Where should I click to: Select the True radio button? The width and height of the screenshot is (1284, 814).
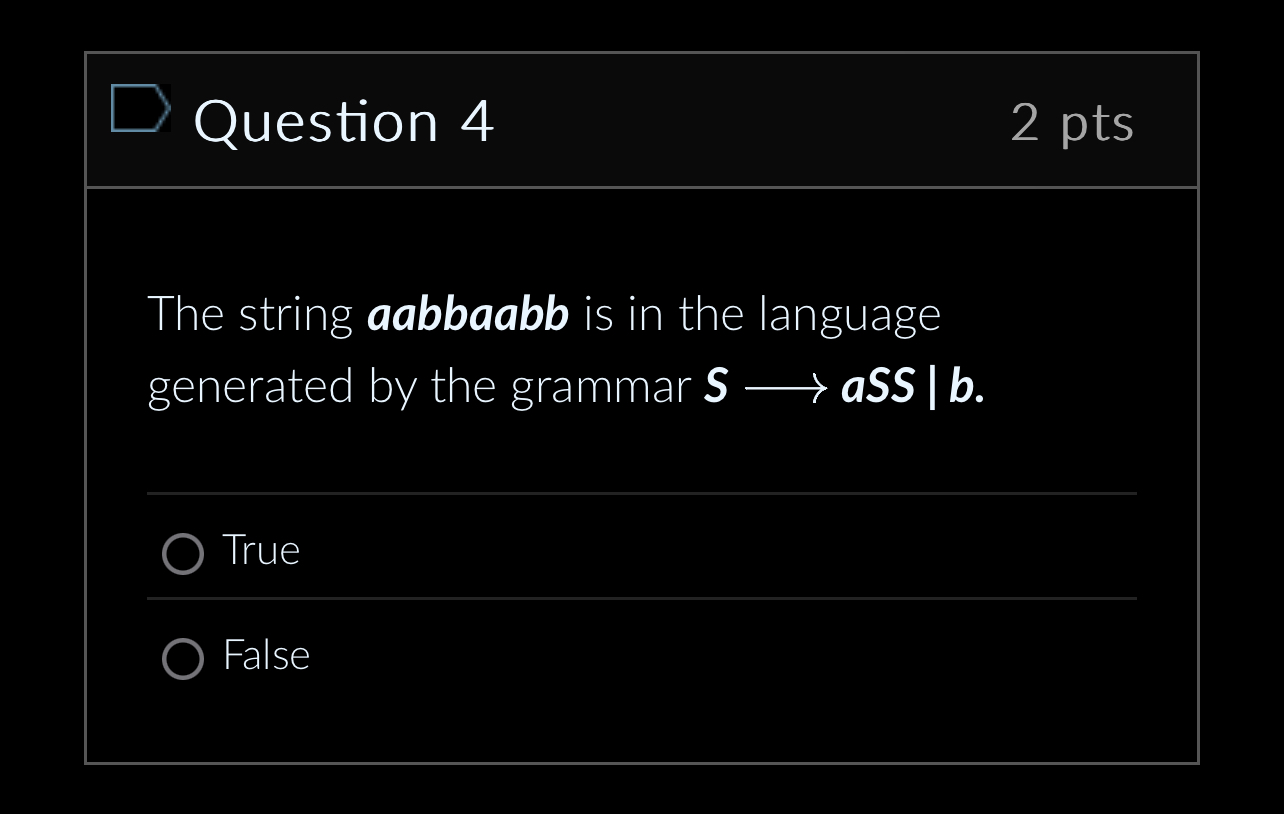183,553
